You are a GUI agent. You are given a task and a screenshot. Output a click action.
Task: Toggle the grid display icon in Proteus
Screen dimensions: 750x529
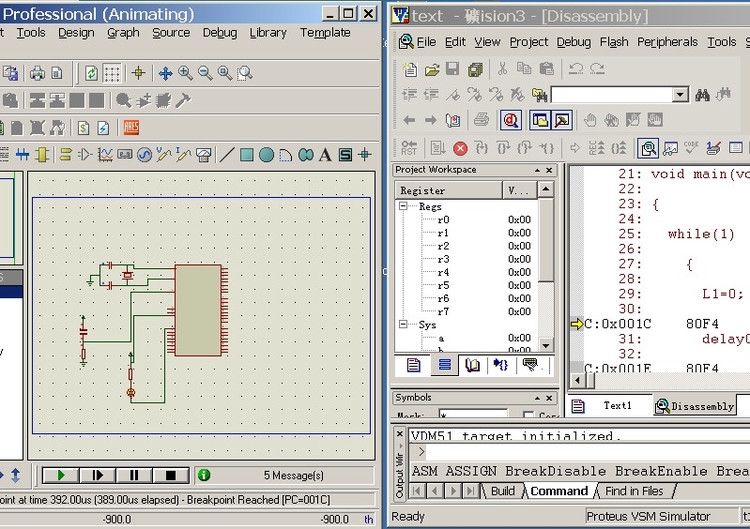pos(112,73)
